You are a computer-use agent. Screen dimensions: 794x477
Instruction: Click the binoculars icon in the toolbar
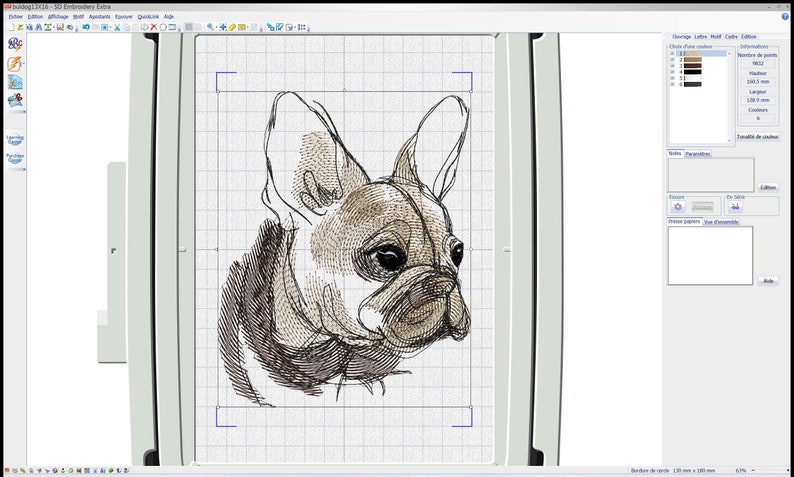click(38, 27)
